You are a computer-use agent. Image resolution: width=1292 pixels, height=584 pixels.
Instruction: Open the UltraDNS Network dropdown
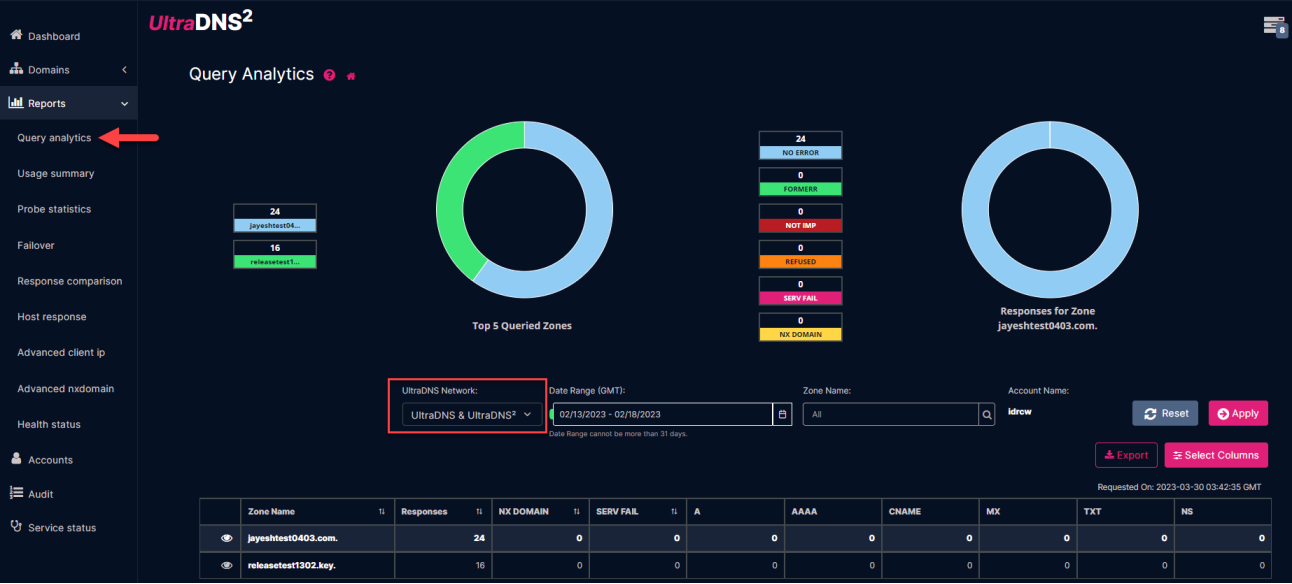468,413
